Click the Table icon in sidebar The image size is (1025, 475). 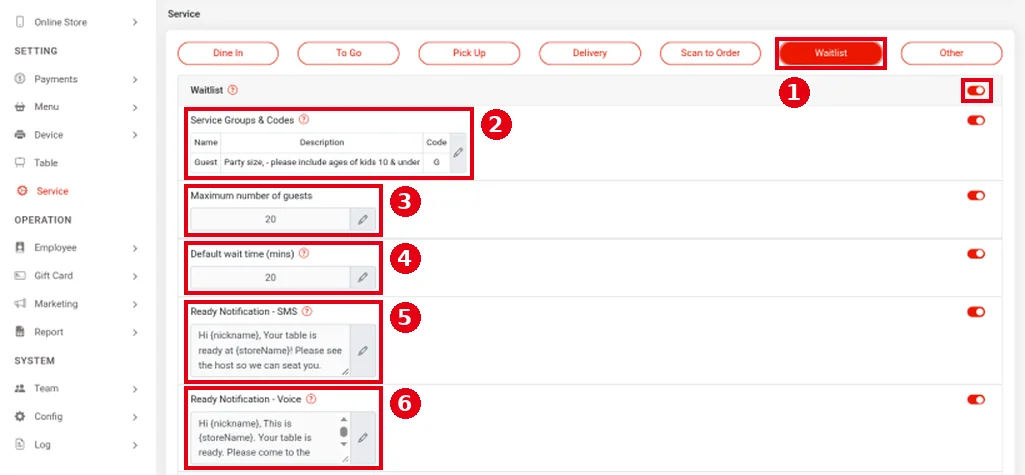pyautogui.click(x=20, y=163)
